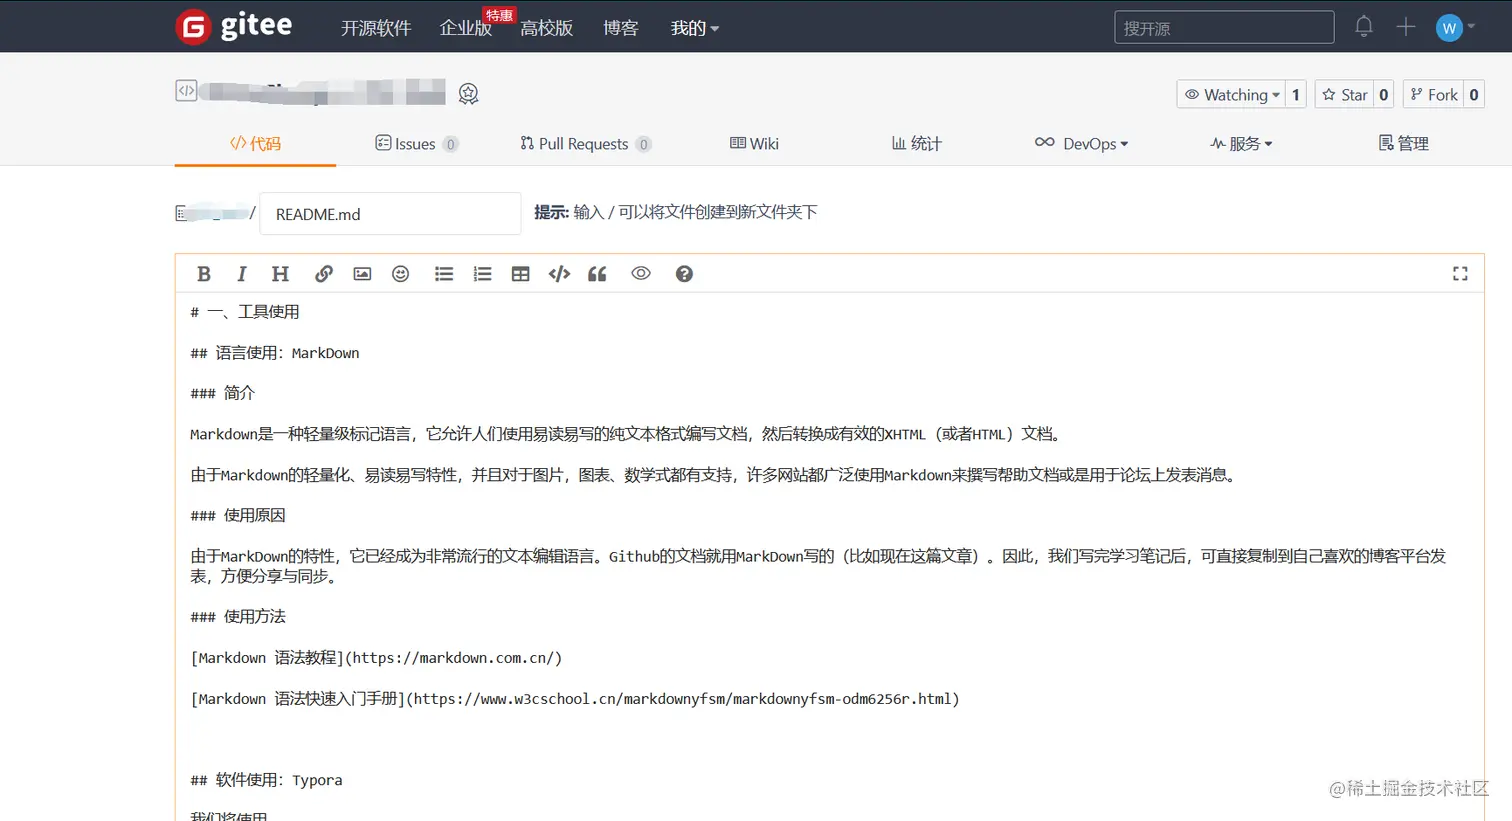Click the '# 一、工具使用' heading line
The image size is (1512, 821).
tap(245, 312)
